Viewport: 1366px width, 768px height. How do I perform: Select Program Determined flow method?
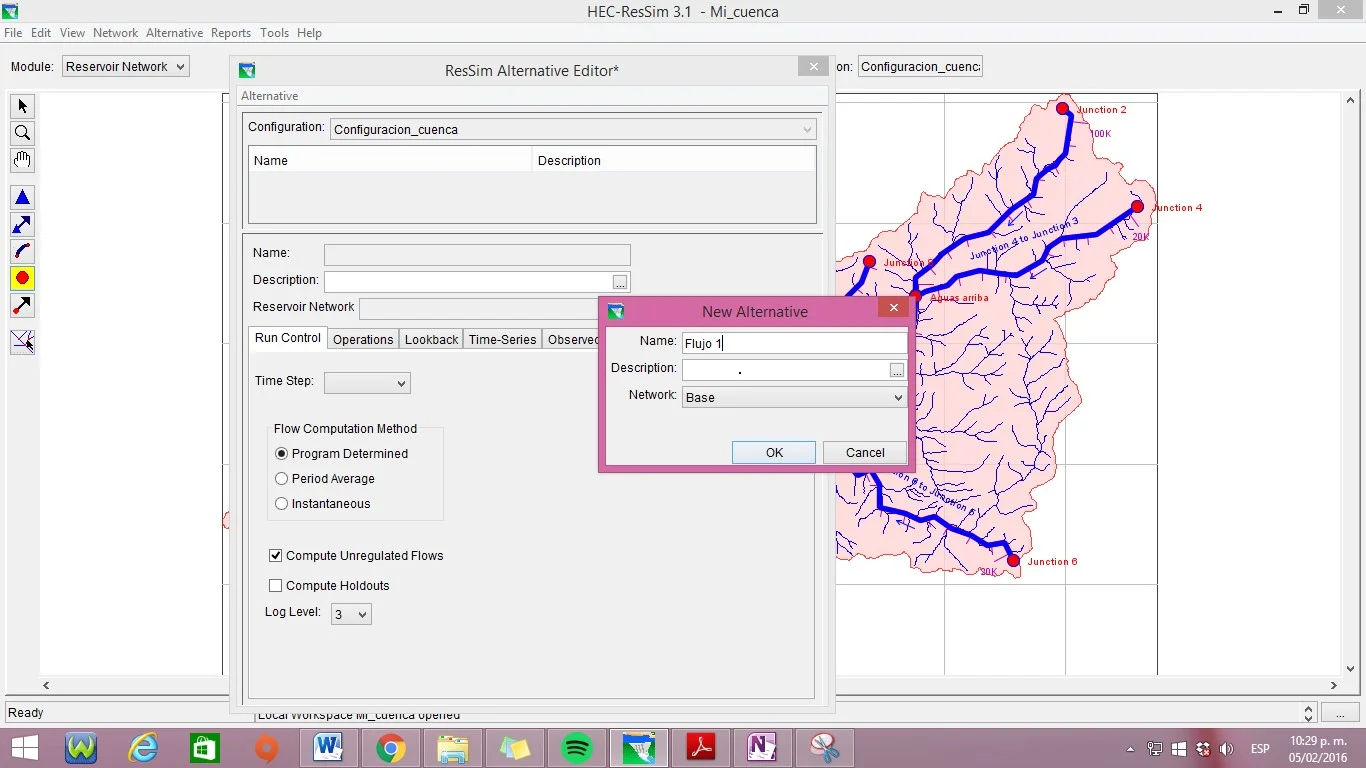pos(341,453)
